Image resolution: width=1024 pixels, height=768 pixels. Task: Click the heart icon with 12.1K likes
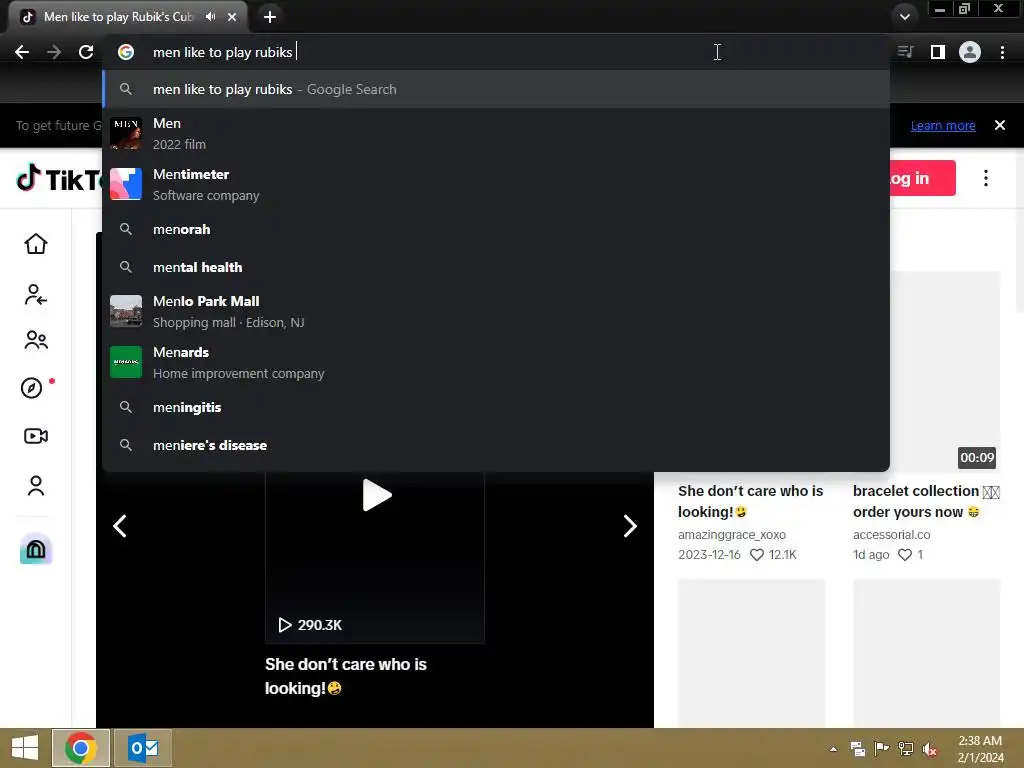tap(757, 555)
